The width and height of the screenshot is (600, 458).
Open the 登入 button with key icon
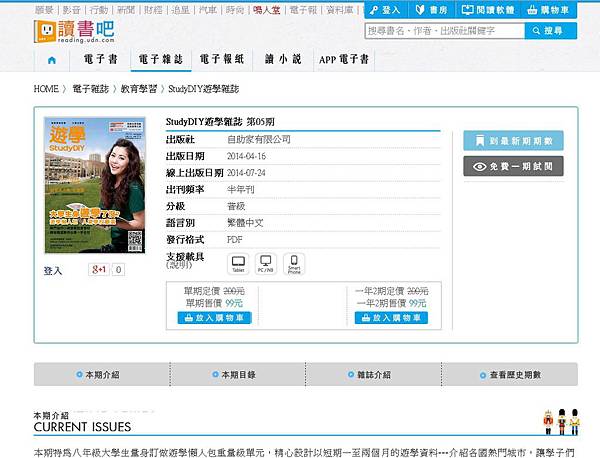coord(386,10)
